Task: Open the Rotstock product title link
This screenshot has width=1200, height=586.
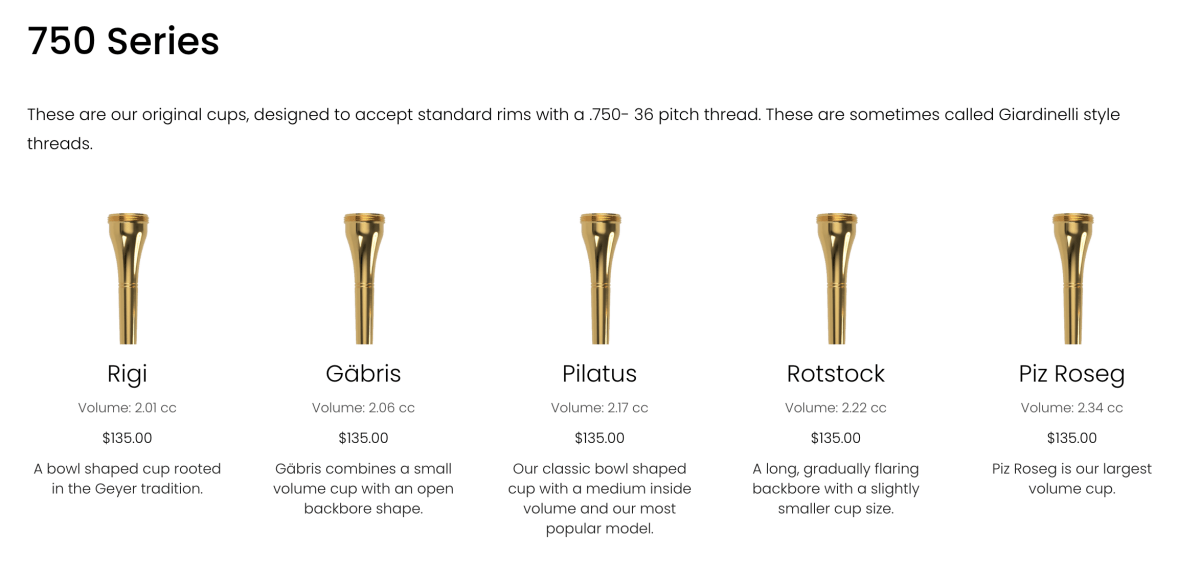Action: pyautogui.click(x=835, y=374)
